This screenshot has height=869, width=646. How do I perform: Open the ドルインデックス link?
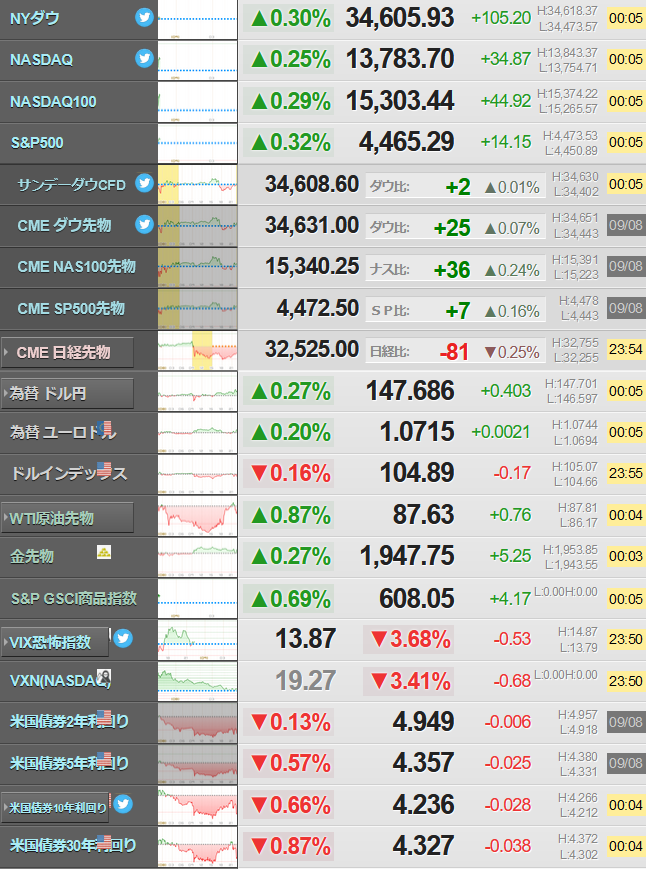click(x=69, y=473)
